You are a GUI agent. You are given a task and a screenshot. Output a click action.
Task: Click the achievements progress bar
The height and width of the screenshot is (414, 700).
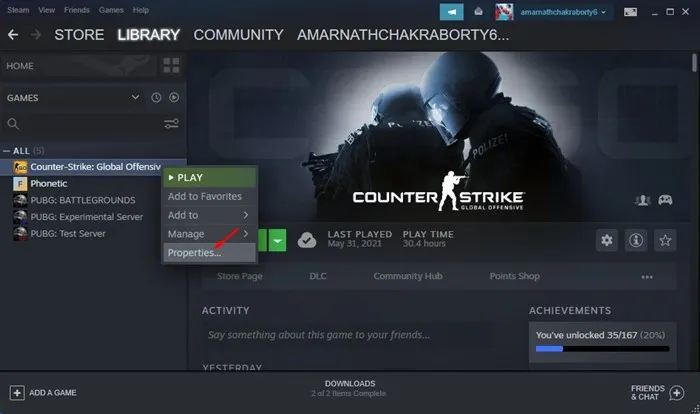pyautogui.click(x=603, y=349)
